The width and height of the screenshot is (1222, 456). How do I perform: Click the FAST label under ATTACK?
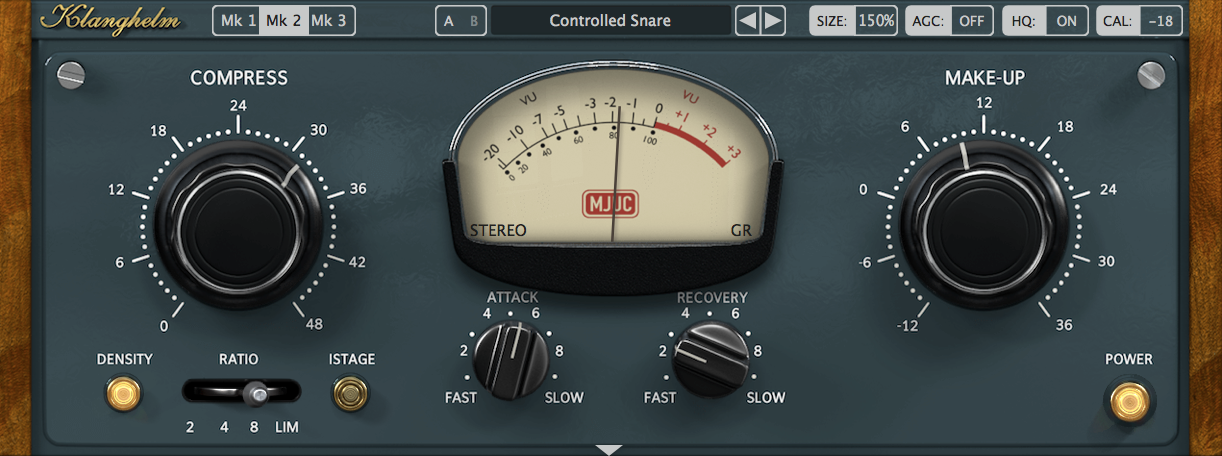pyautogui.click(x=461, y=398)
